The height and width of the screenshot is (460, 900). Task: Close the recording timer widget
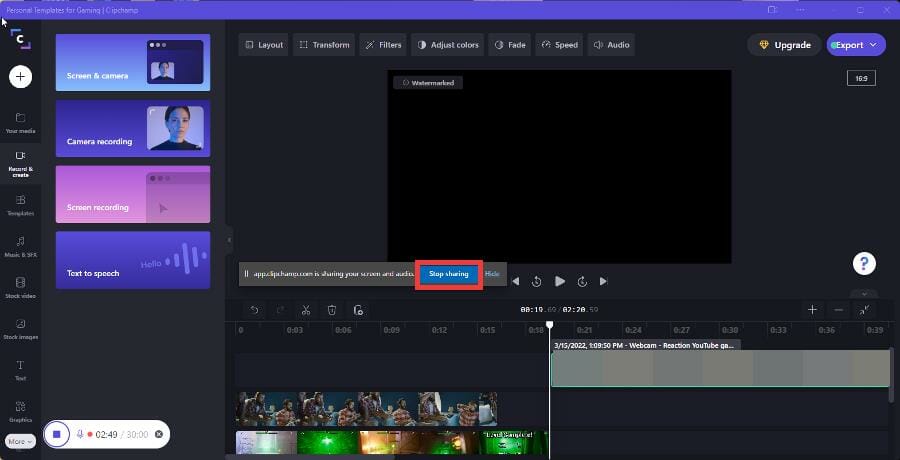tap(158, 434)
